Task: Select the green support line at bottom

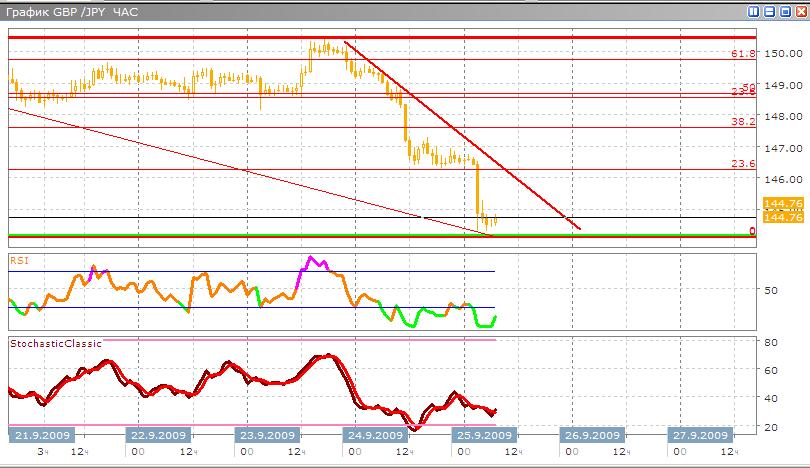Action: (x=300, y=235)
